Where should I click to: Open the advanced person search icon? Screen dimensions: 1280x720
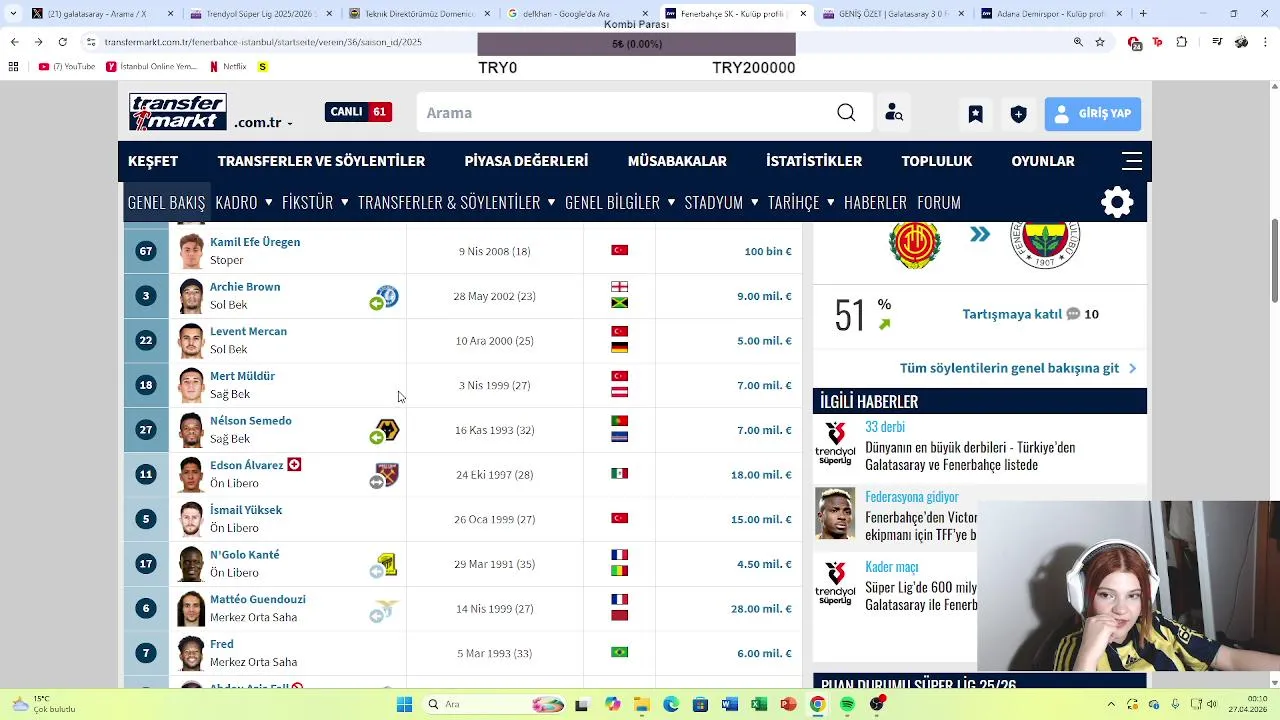pyautogui.click(x=894, y=113)
